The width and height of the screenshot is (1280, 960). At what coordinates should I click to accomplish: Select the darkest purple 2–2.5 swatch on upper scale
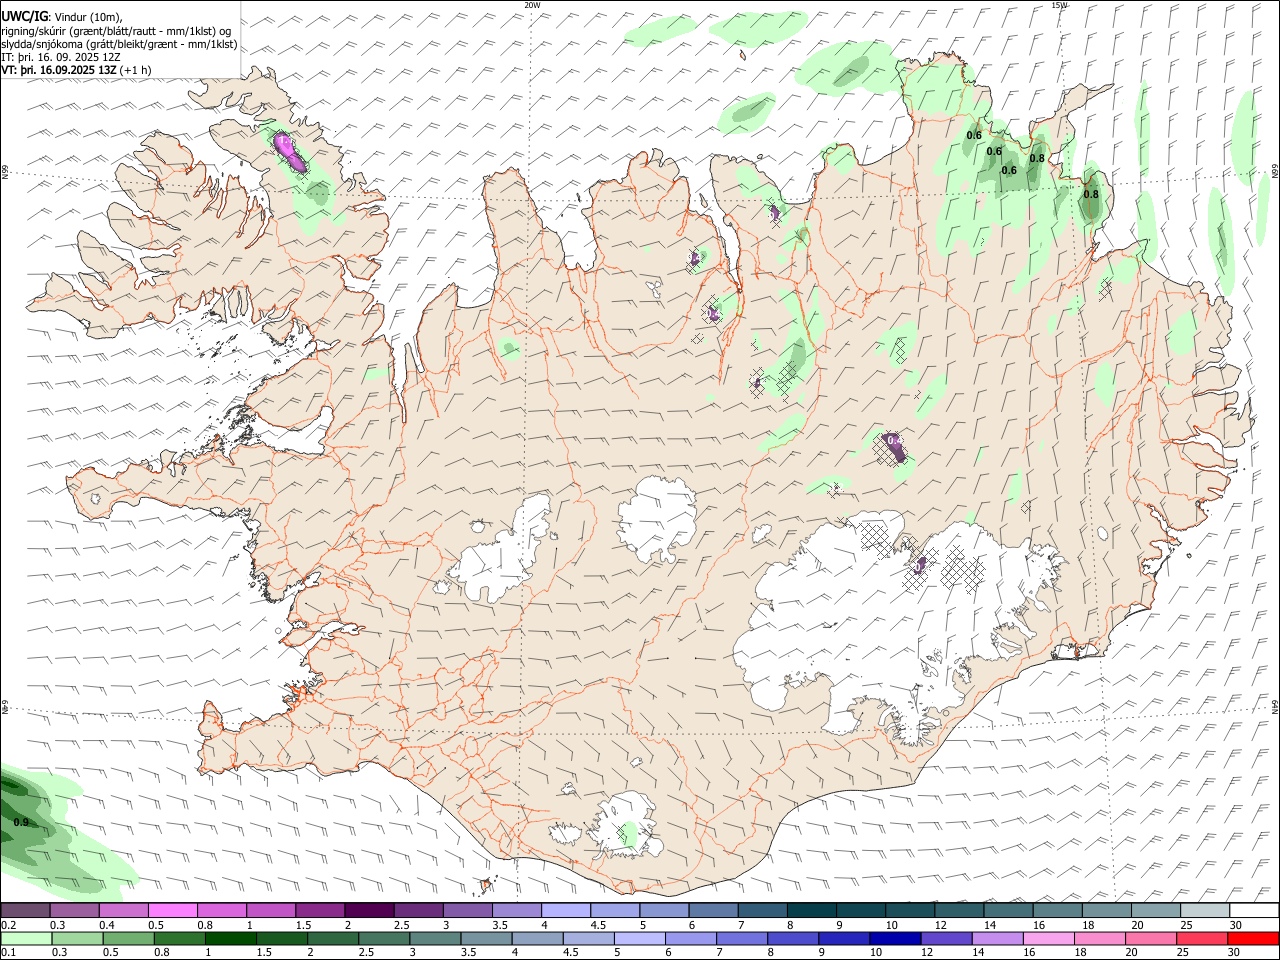(368, 910)
